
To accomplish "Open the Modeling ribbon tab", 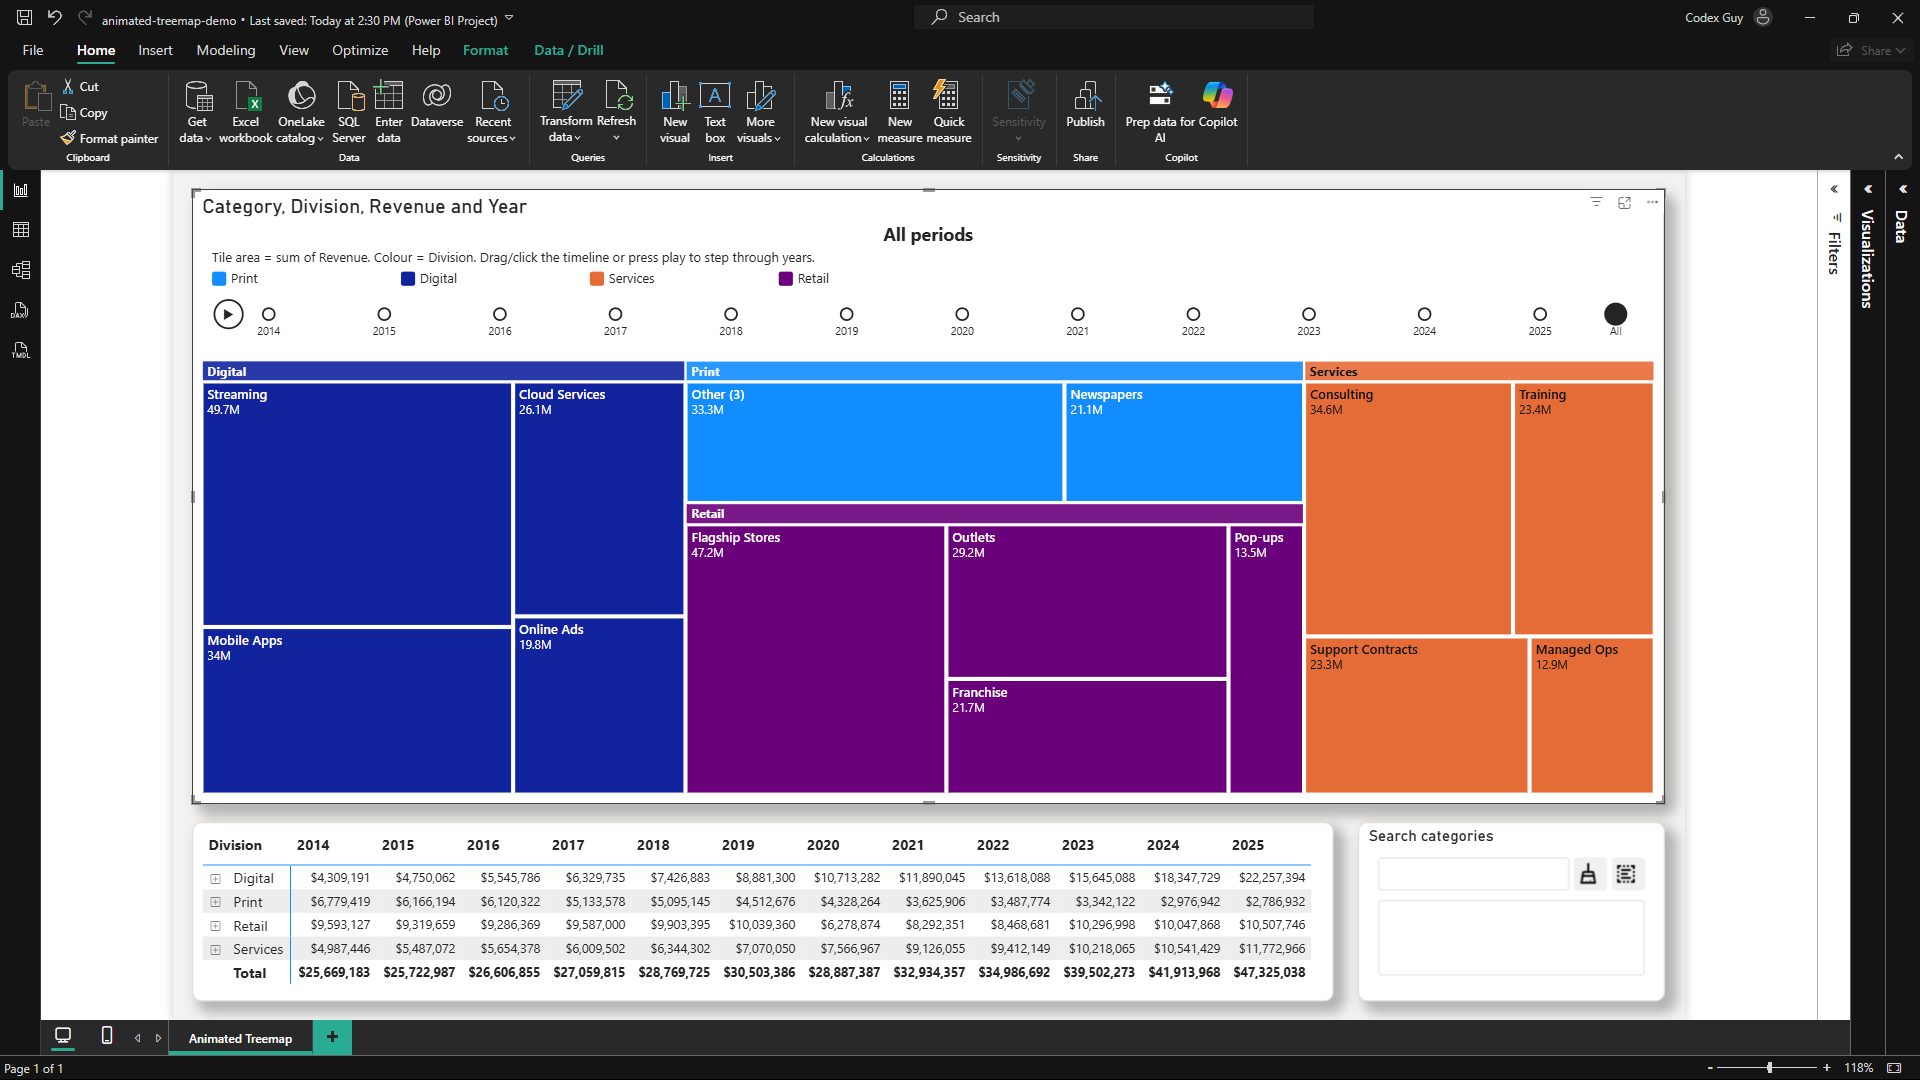I will [226, 50].
